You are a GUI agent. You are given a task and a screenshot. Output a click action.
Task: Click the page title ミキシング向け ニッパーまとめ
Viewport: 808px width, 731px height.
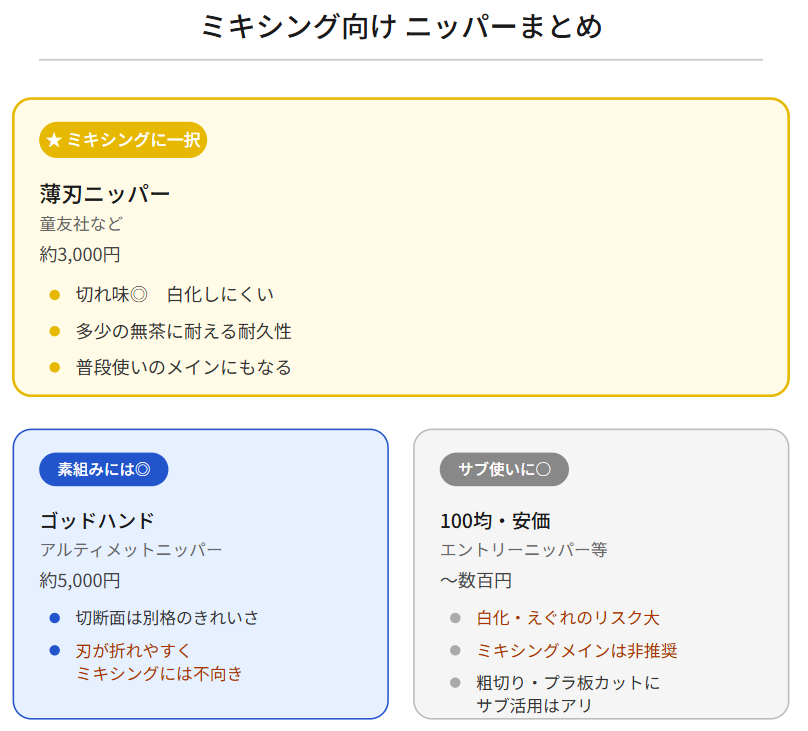tap(401, 26)
